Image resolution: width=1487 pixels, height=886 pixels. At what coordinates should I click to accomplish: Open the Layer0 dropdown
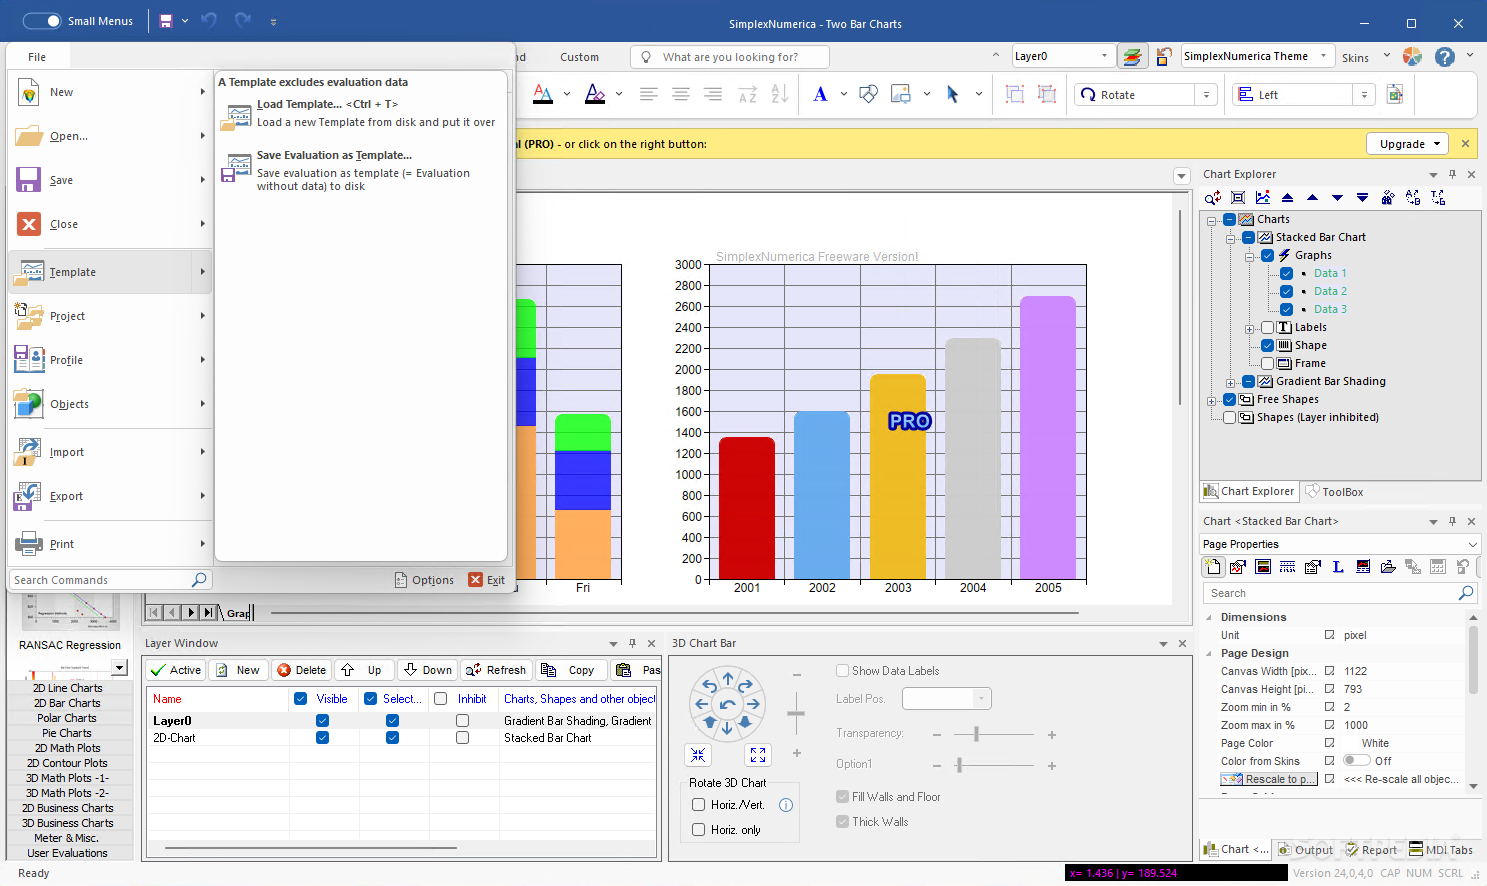click(1104, 56)
